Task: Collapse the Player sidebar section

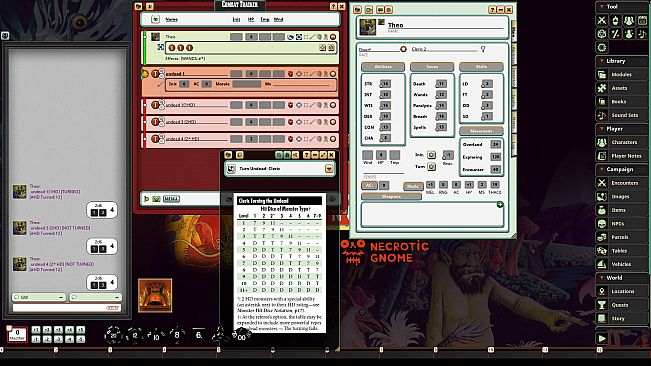Action: pyautogui.click(x=601, y=129)
